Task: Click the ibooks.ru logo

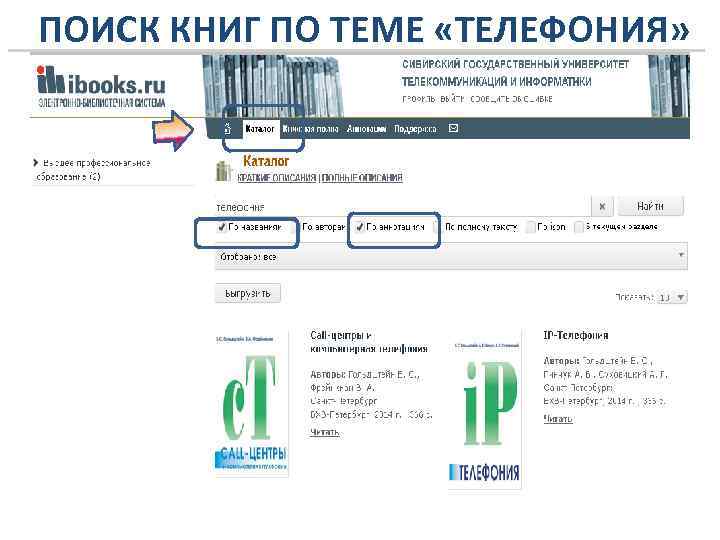Action: click(x=101, y=86)
